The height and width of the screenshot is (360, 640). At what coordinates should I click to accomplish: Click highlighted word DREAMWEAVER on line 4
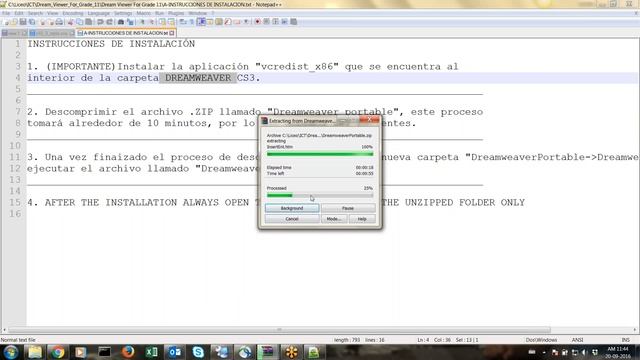coord(198,78)
